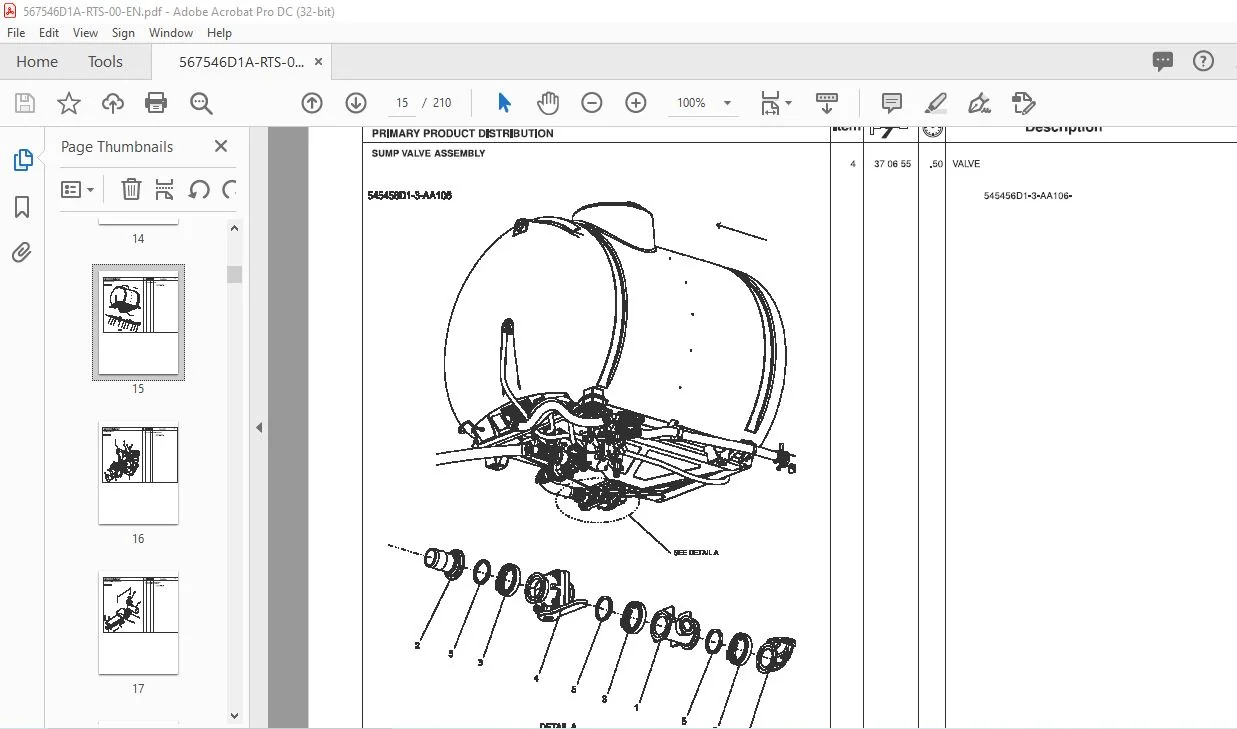The height and width of the screenshot is (729, 1237).
Task: Click thumbnails scrollbar down arrow
Action: coord(234,715)
